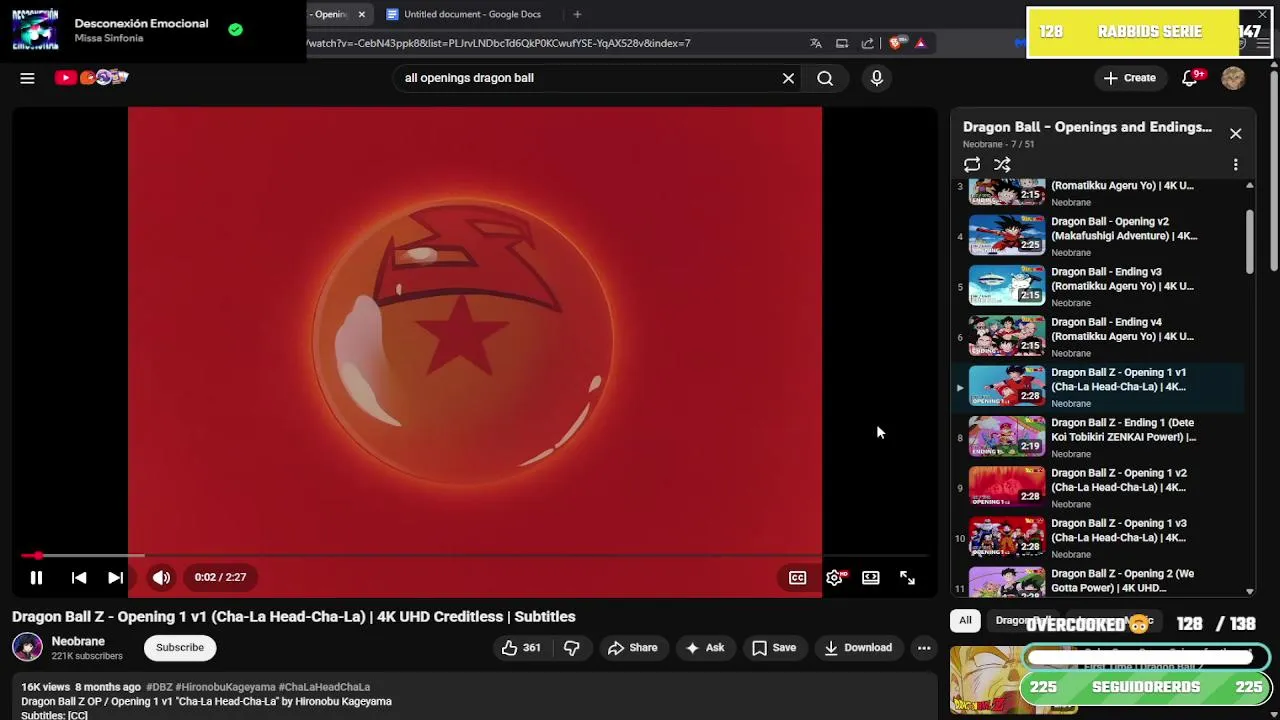Viewport: 1280px width, 720px height.
Task: Toggle closed captions on the player
Action: point(797,577)
